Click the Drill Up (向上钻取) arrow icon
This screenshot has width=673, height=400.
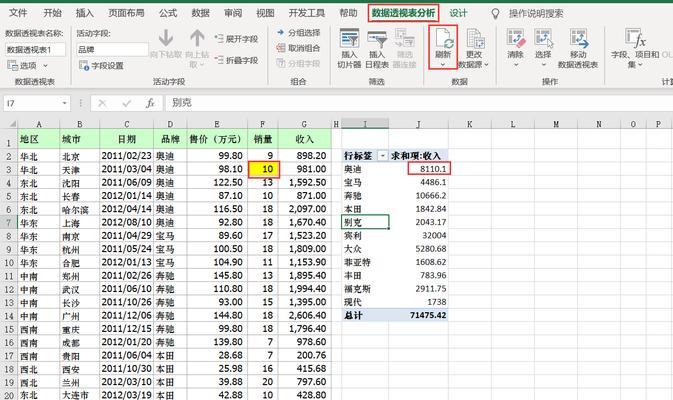(x=197, y=38)
